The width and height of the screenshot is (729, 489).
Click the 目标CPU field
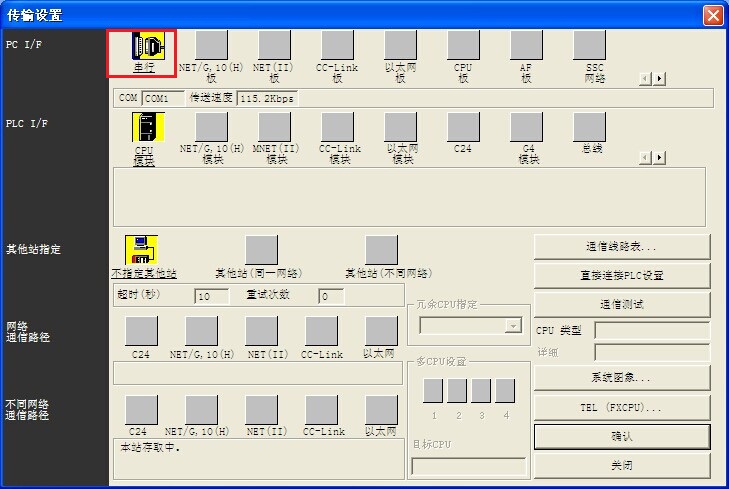tap(469, 466)
